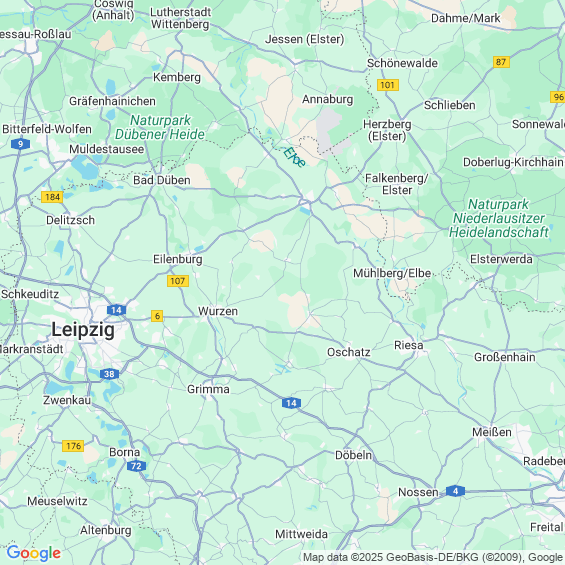Select the Naturpark Niederlausitzer Heidelandschaft label
This screenshot has height=565, width=565.
tap(499, 218)
